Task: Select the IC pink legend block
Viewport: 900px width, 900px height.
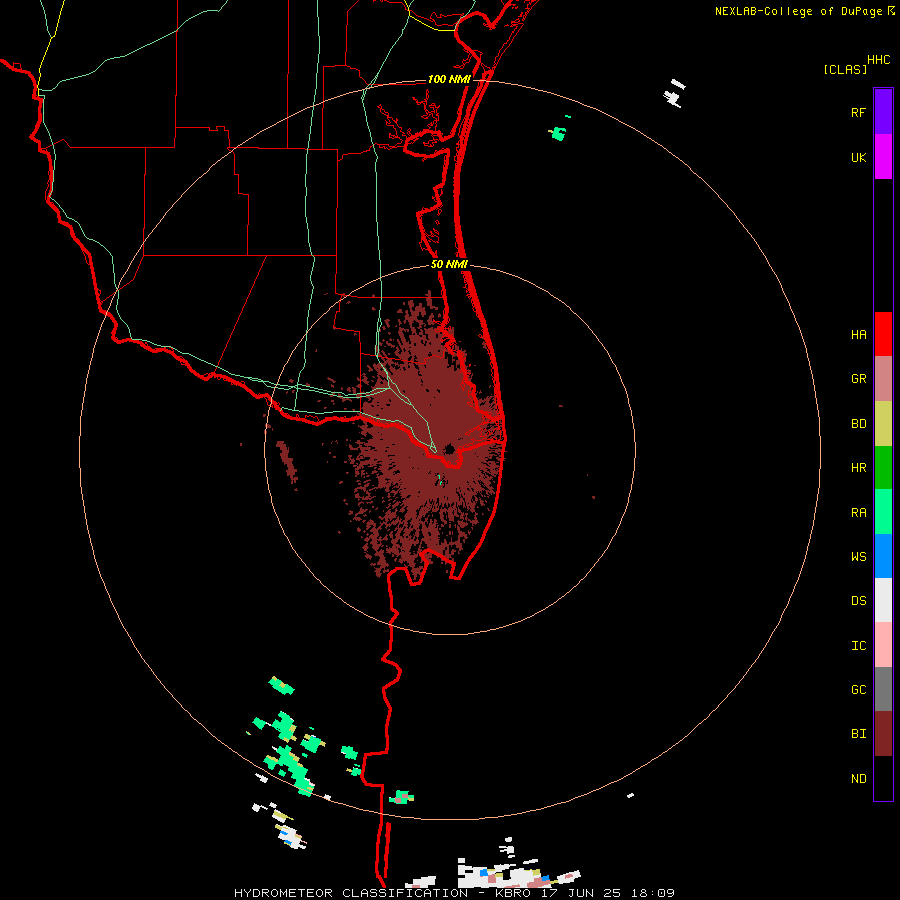Action: click(x=883, y=645)
